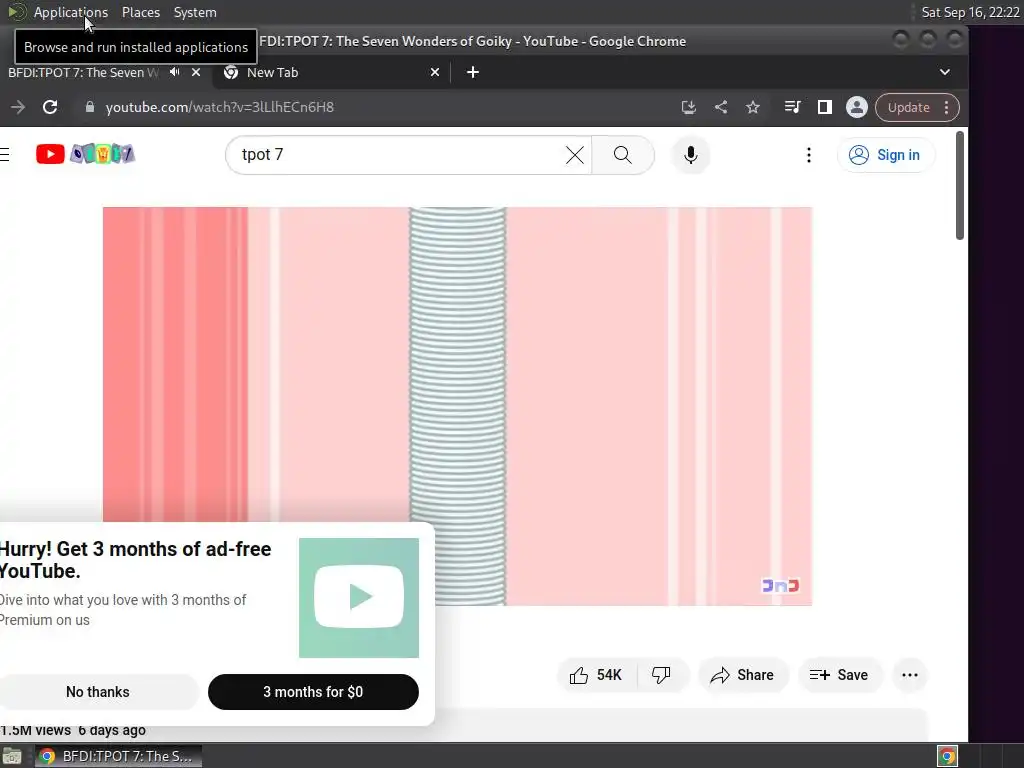Close the New Tab tab

(435, 72)
